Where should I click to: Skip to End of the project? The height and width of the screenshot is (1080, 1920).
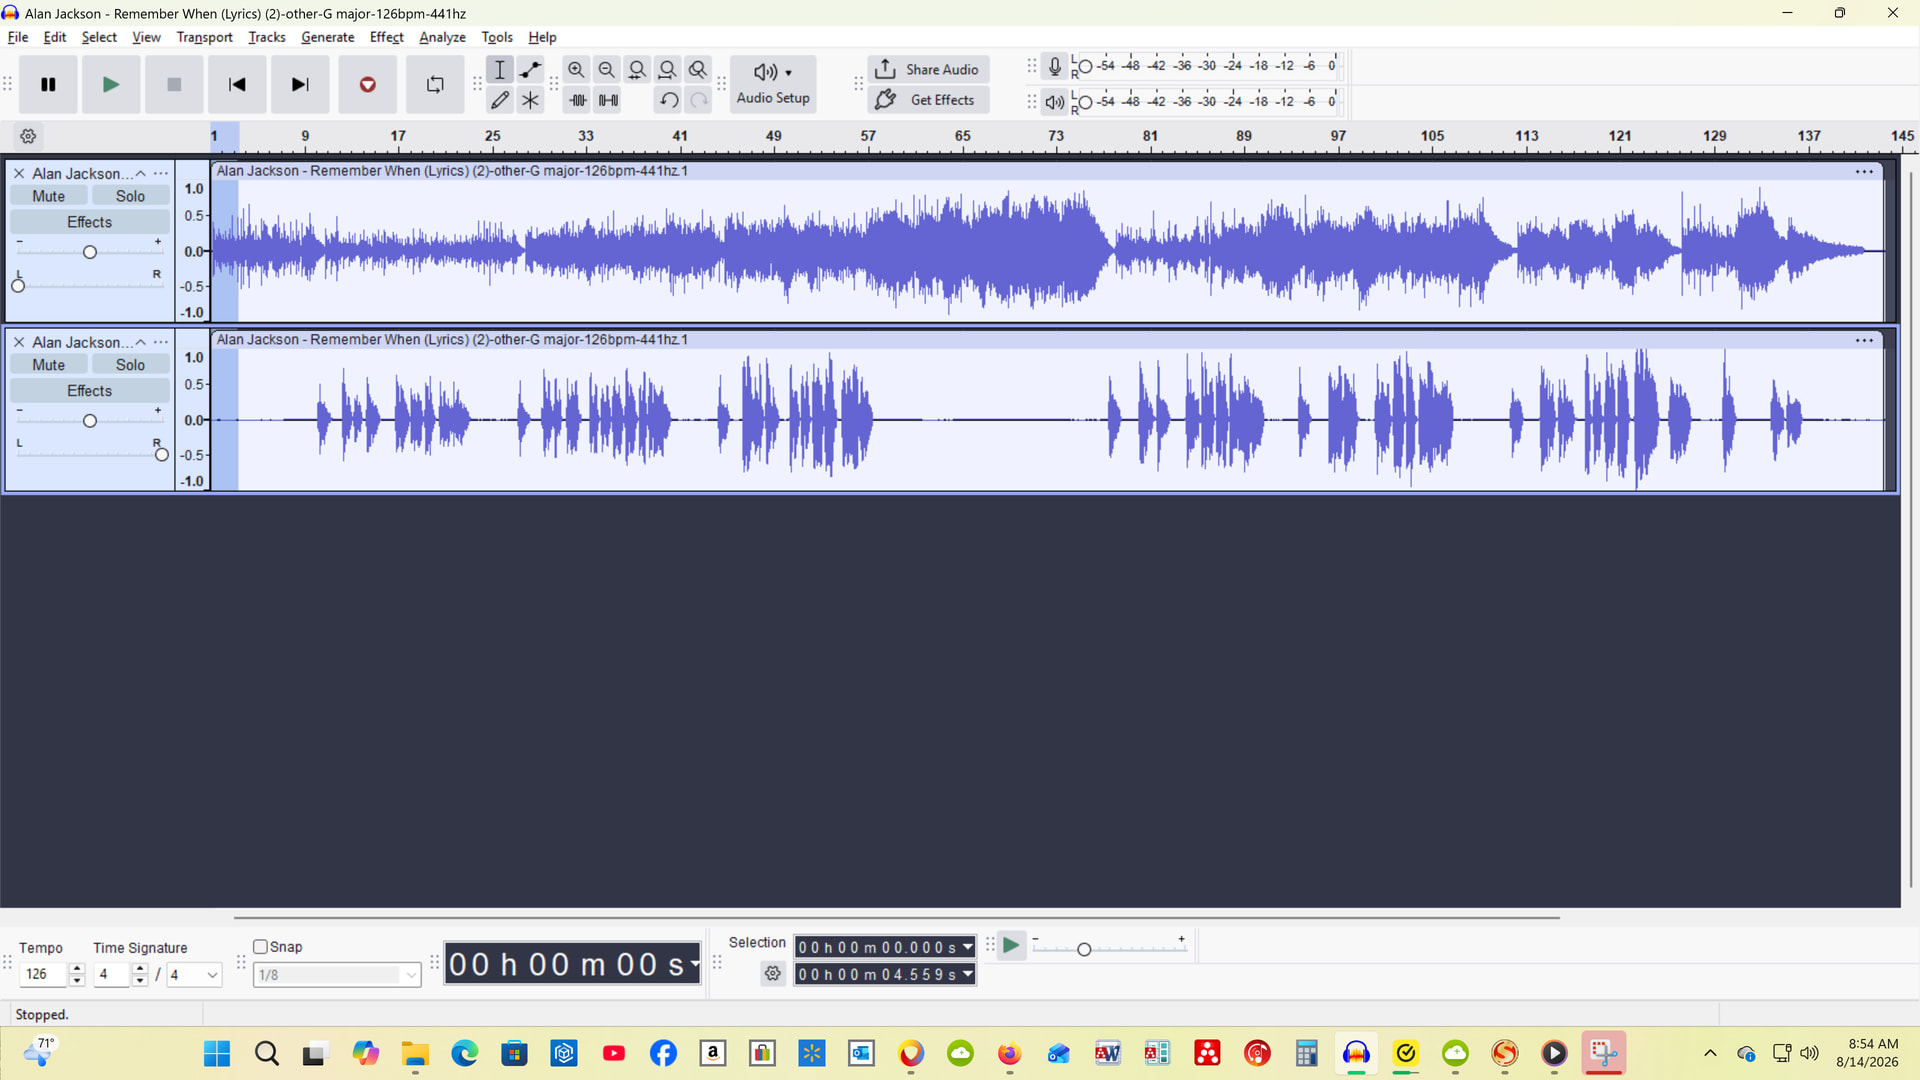pos(300,85)
